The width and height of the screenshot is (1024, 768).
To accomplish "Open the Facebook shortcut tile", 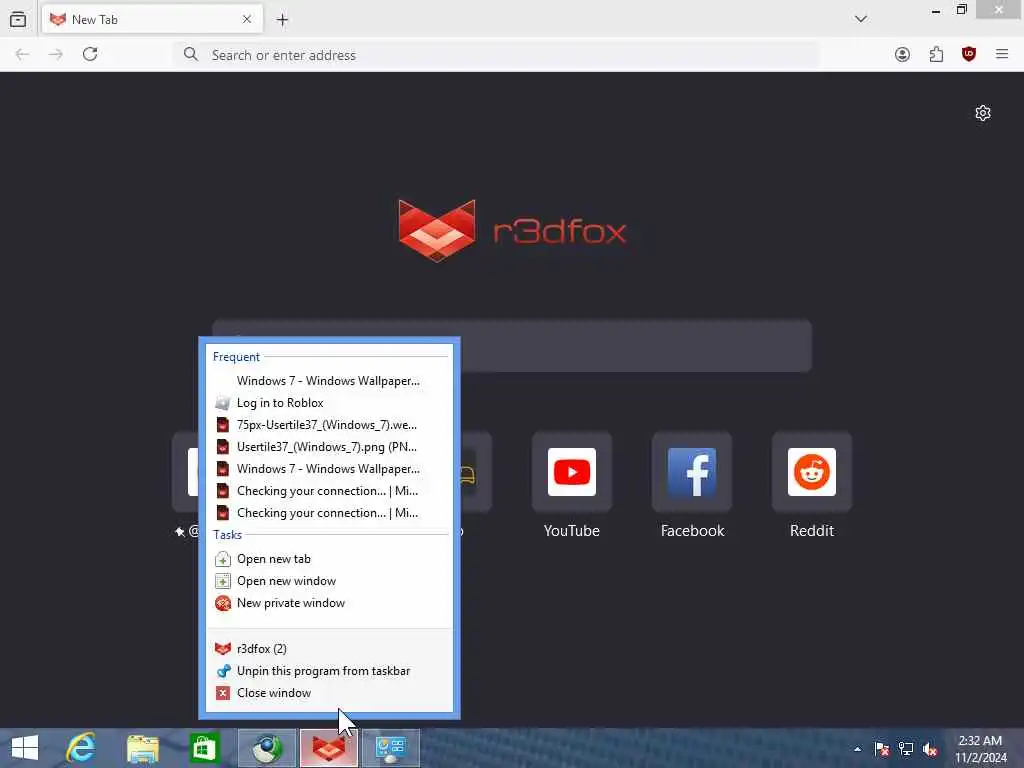I will coord(692,486).
